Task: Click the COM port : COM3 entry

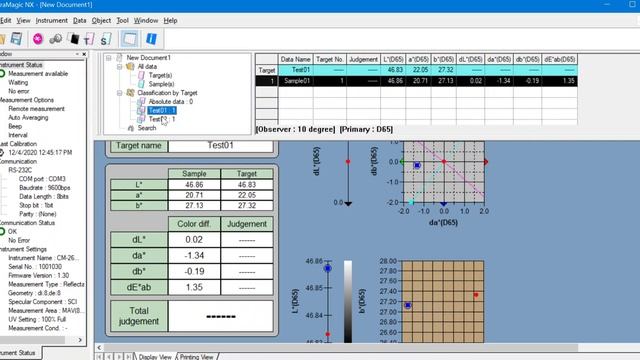Action: (x=42, y=179)
